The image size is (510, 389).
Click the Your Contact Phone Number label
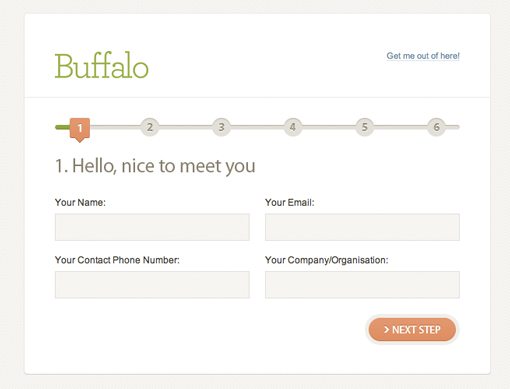pyautogui.click(x=117, y=260)
